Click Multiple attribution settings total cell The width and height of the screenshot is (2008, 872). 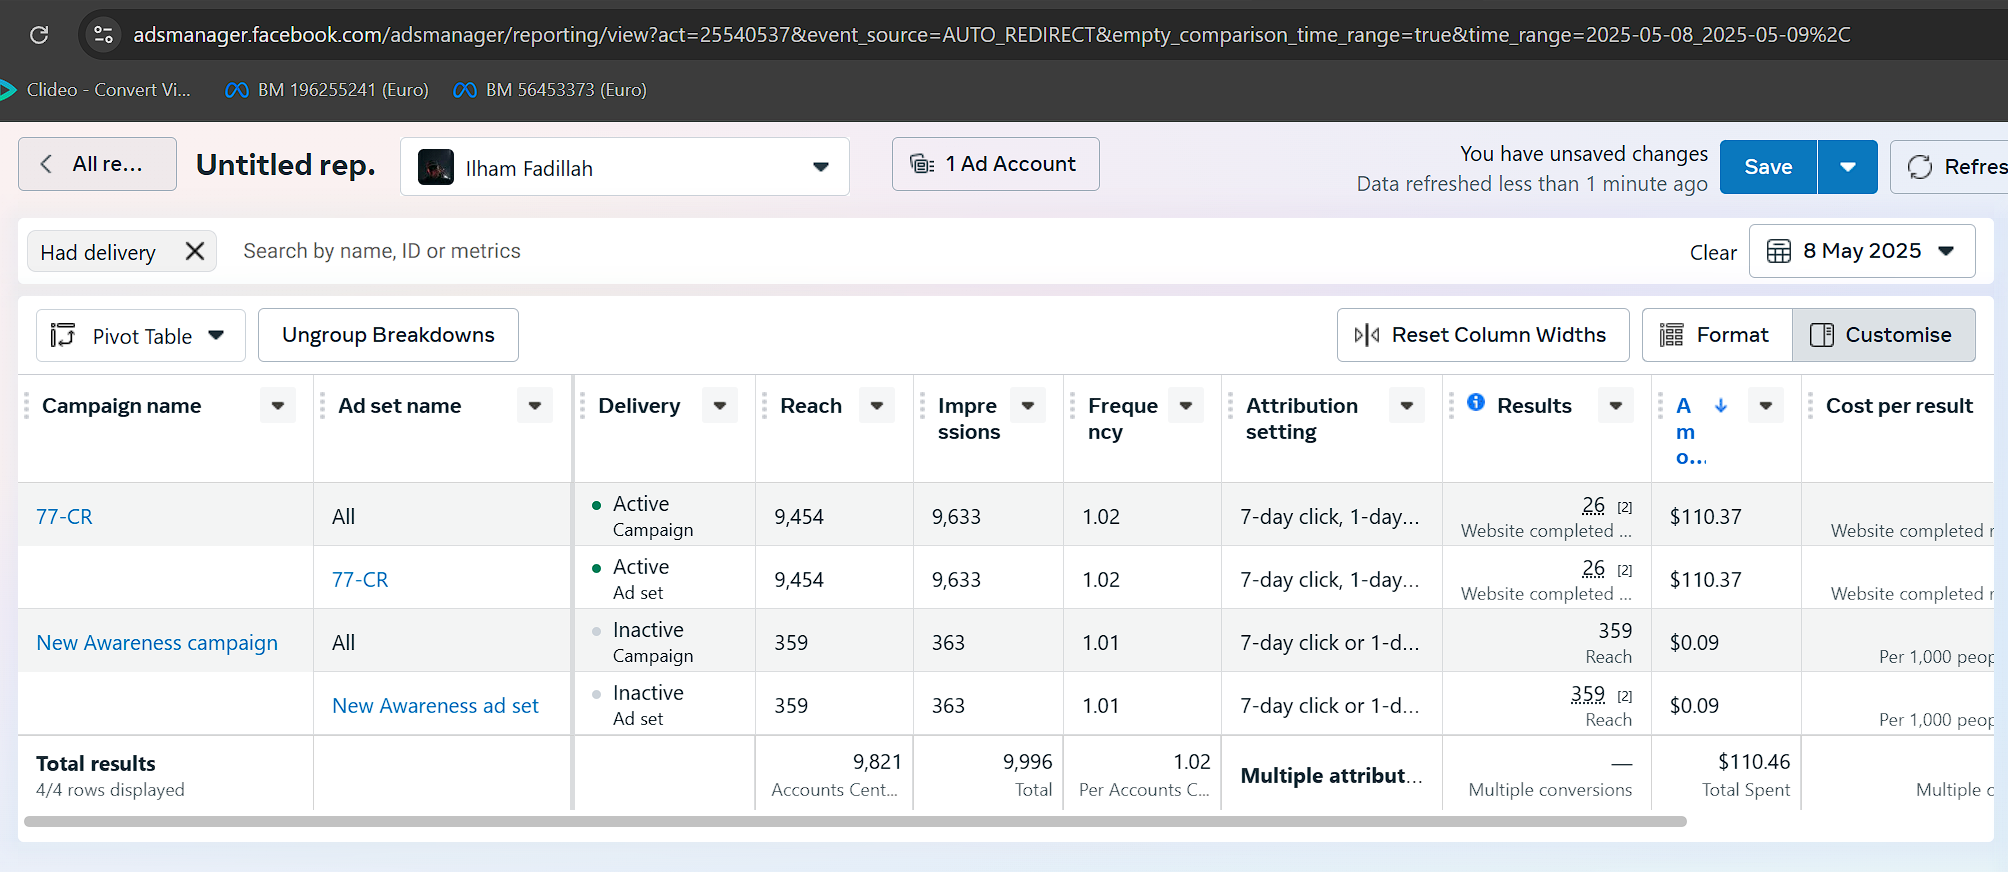coord(1330,775)
